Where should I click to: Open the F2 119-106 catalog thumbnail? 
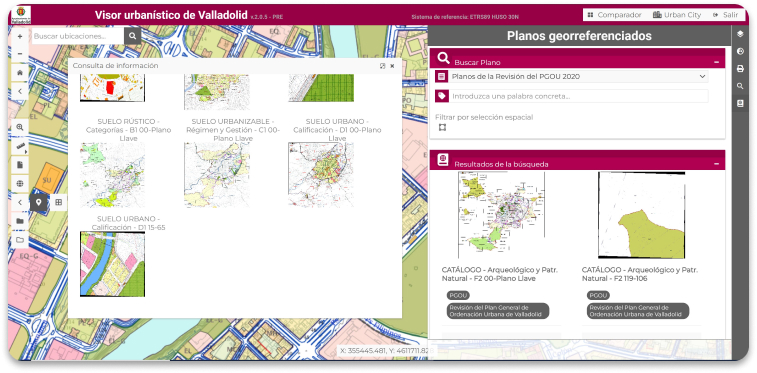click(x=641, y=215)
